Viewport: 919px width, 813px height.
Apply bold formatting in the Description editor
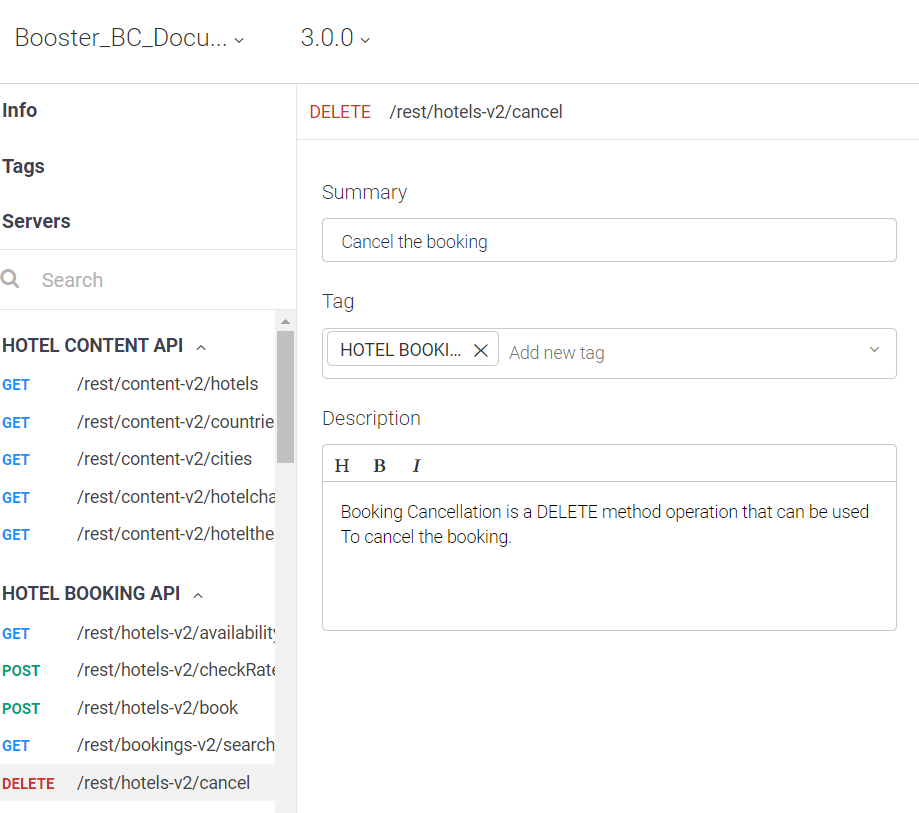[379, 465]
